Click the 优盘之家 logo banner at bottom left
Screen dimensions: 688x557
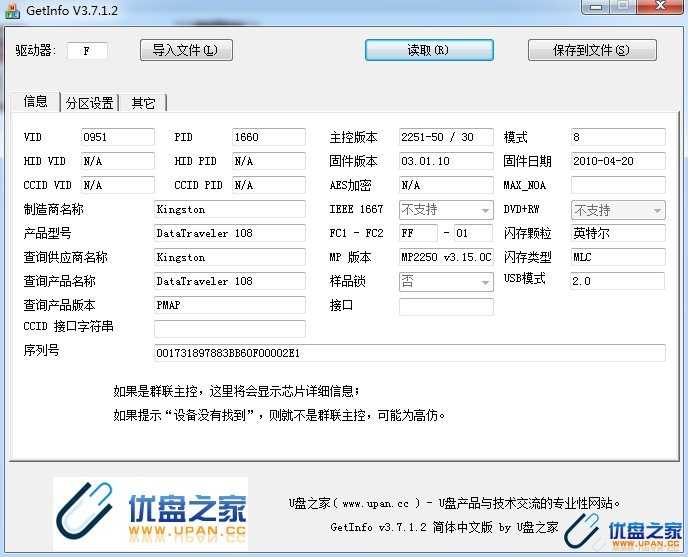click(x=151, y=514)
